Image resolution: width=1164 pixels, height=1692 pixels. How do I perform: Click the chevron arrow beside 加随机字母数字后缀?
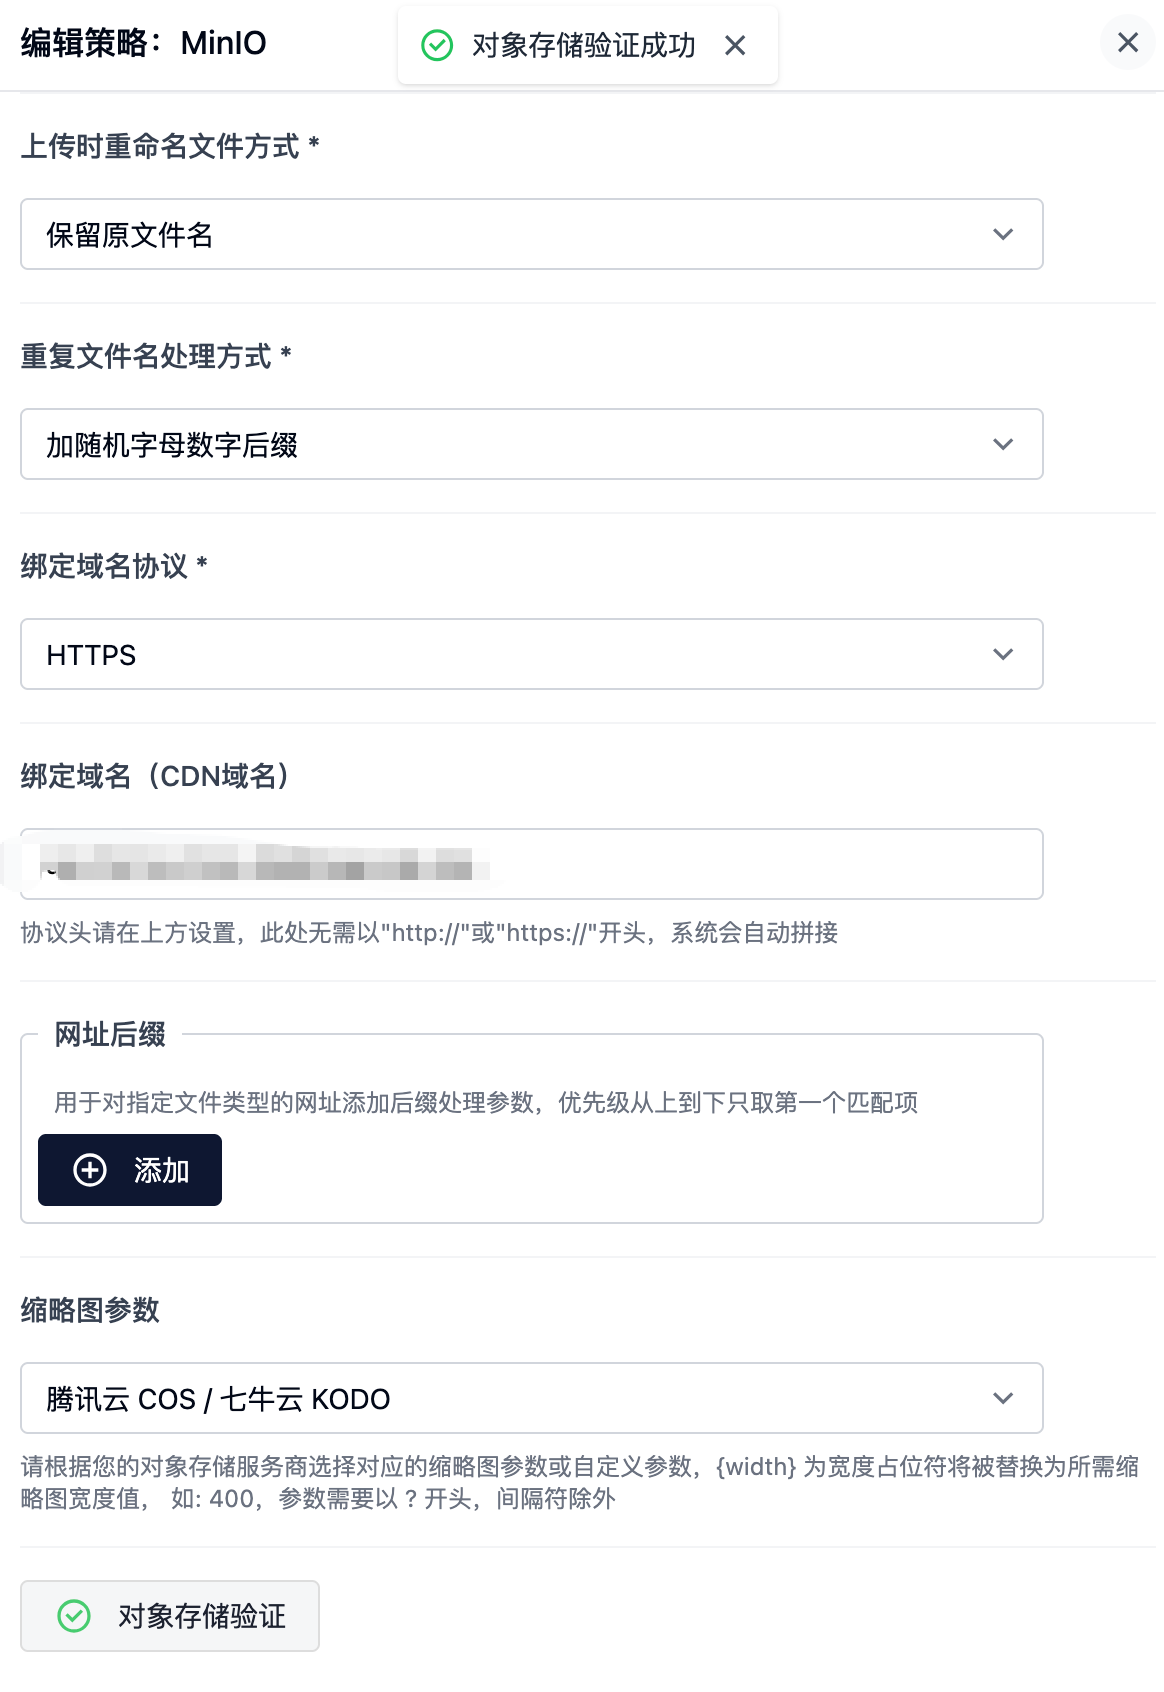pyautogui.click(x=1003, y=444)
